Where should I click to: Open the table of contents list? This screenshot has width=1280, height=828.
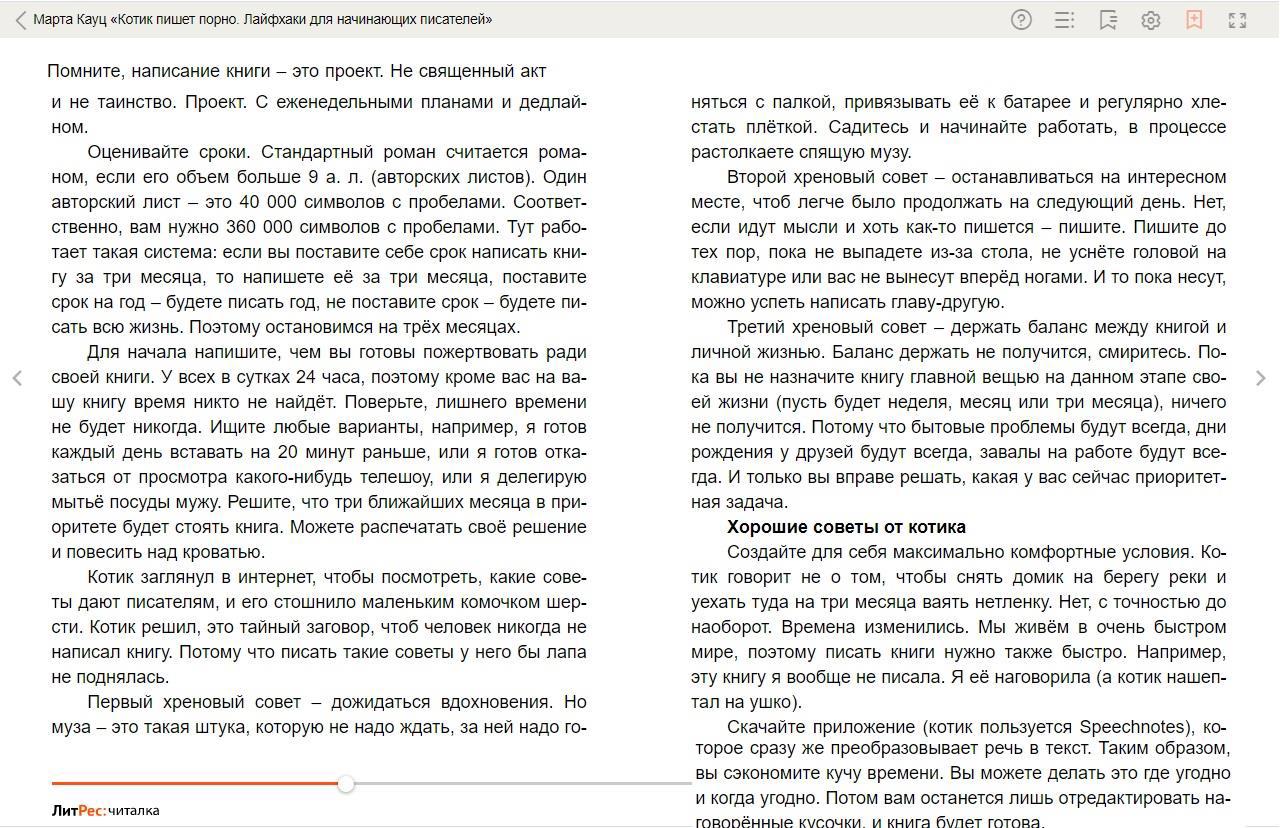pyautogui.click(x=1065, y=20)
